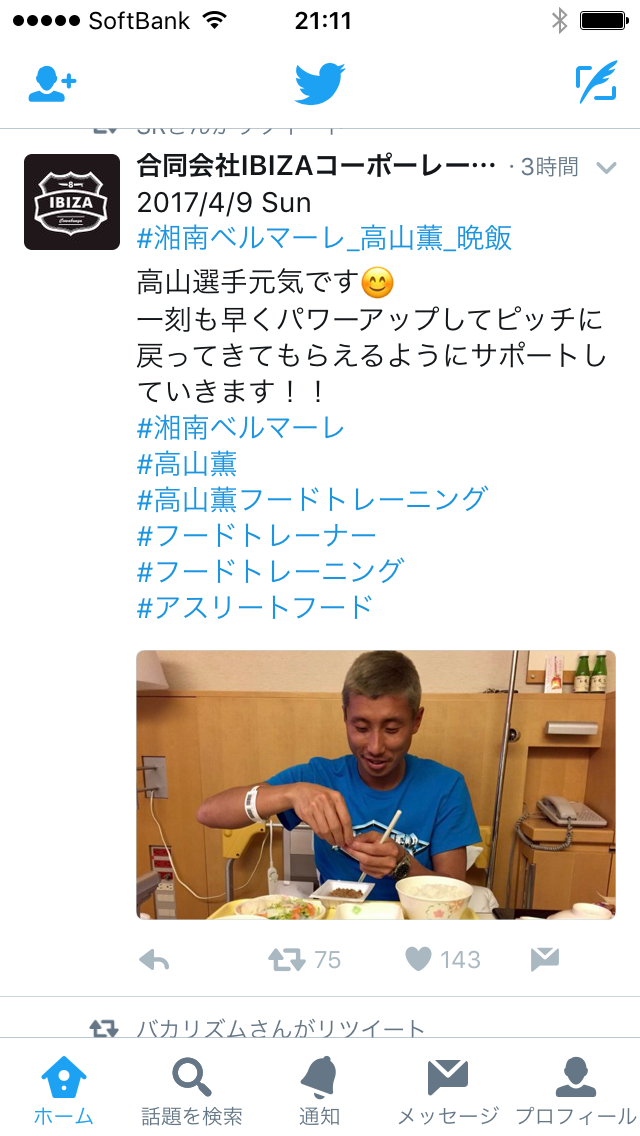
Task: Open the compose tweet quill icon
Action: 597,83
